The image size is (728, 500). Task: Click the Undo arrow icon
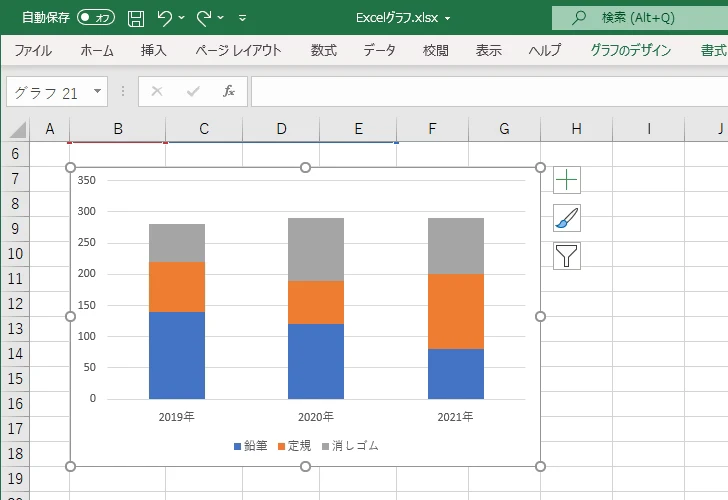click(x=164, y=18)
